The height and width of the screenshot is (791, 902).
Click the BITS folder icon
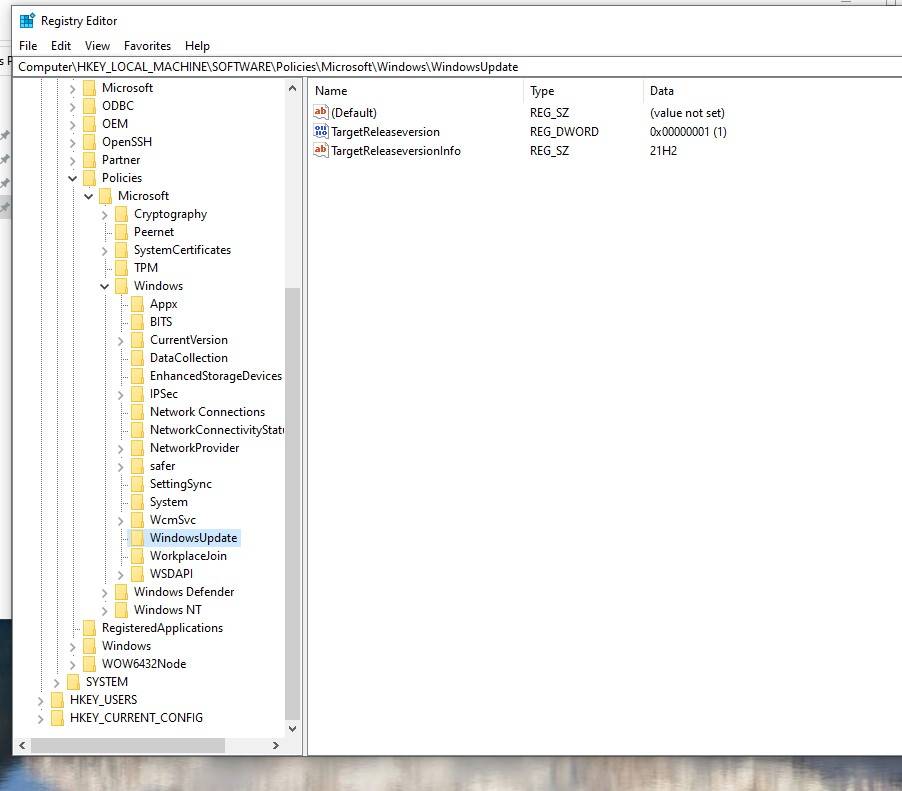(137, 322)
